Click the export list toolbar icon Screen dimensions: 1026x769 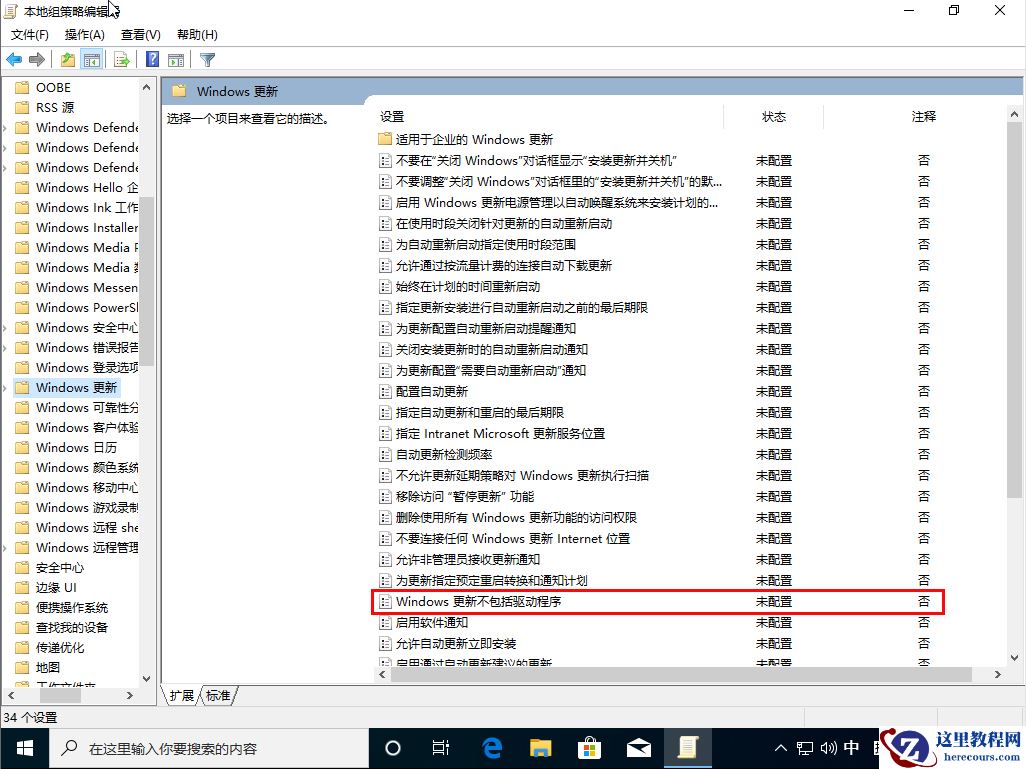[122, 59]
